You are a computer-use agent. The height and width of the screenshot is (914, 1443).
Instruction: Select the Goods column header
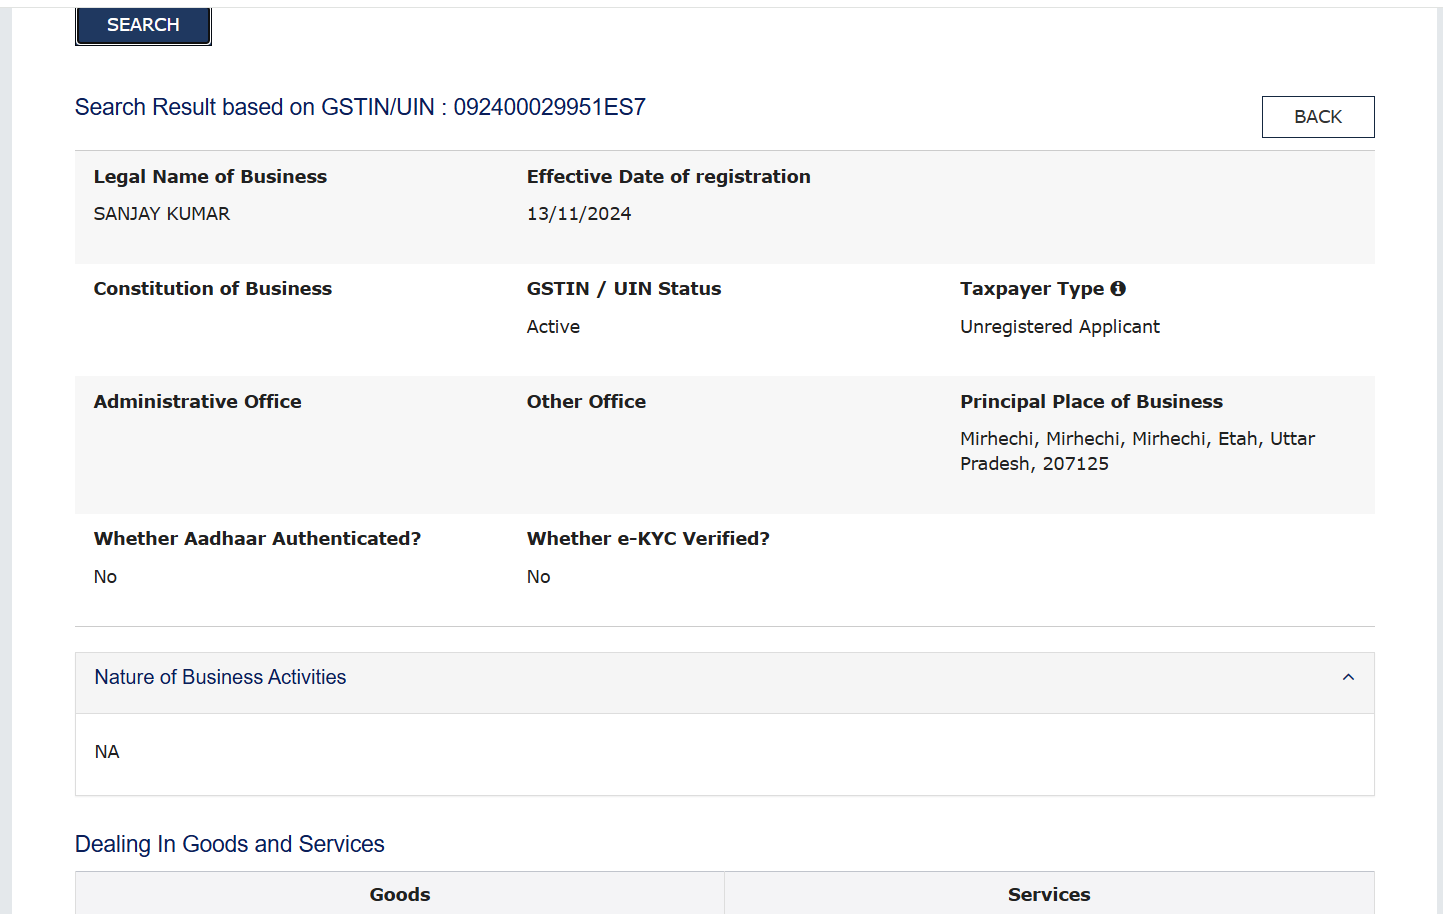click(400, 894)
